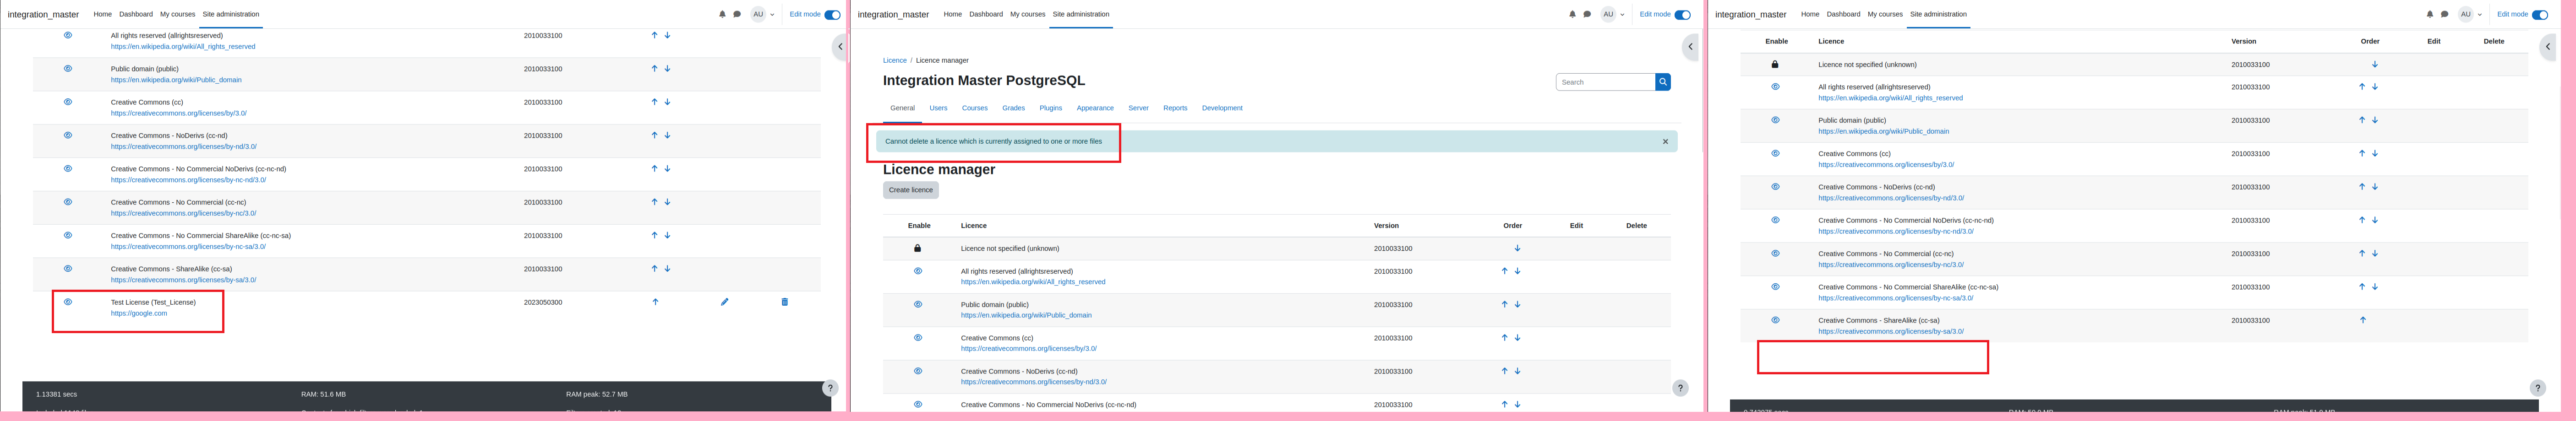Open help question-mark button in middle panel

click(1680, 388)
